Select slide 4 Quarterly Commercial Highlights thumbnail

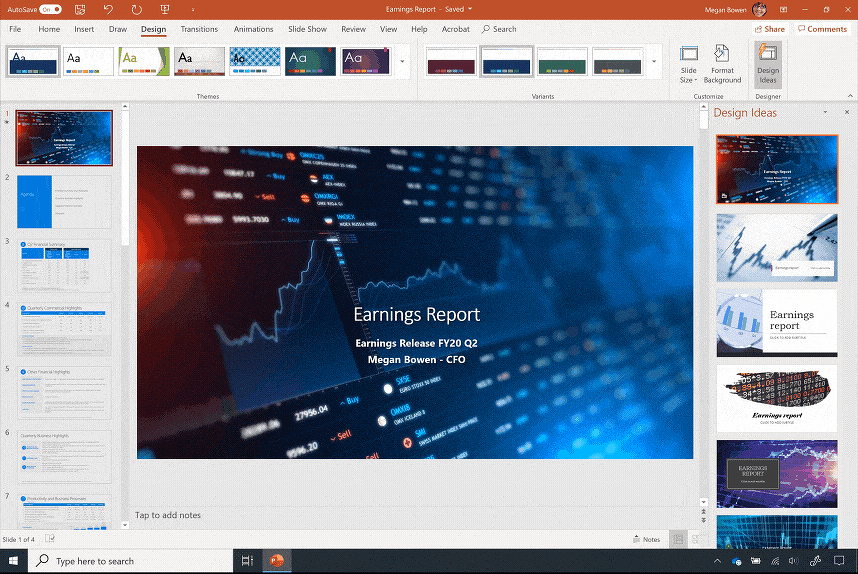pos(64,329)
